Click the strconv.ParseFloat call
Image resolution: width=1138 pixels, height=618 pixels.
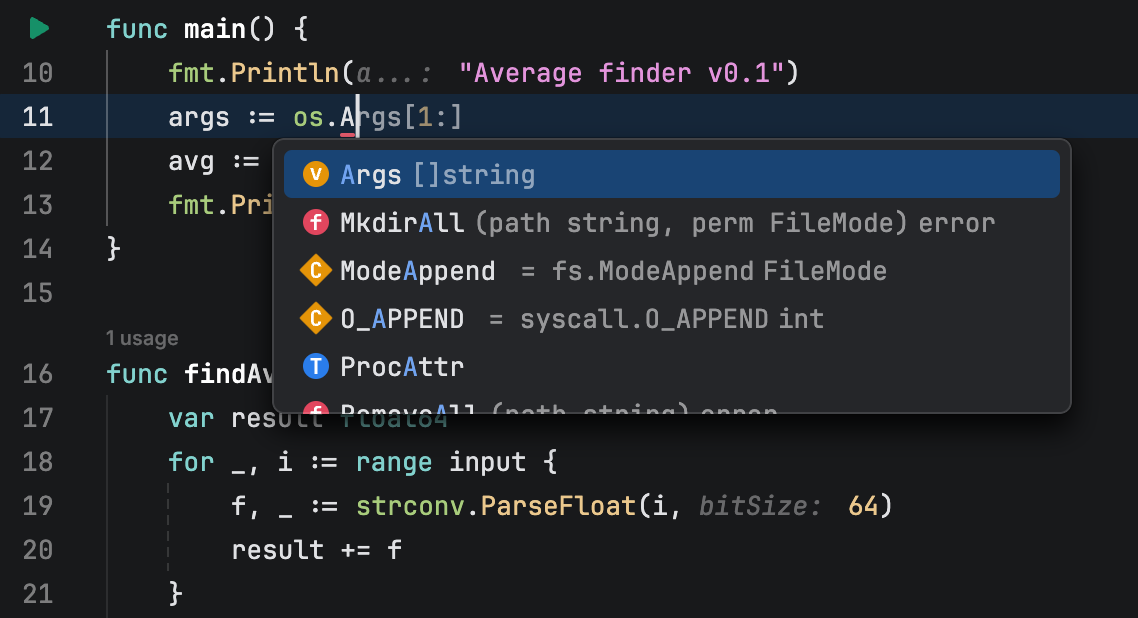(x=500, y=505)
